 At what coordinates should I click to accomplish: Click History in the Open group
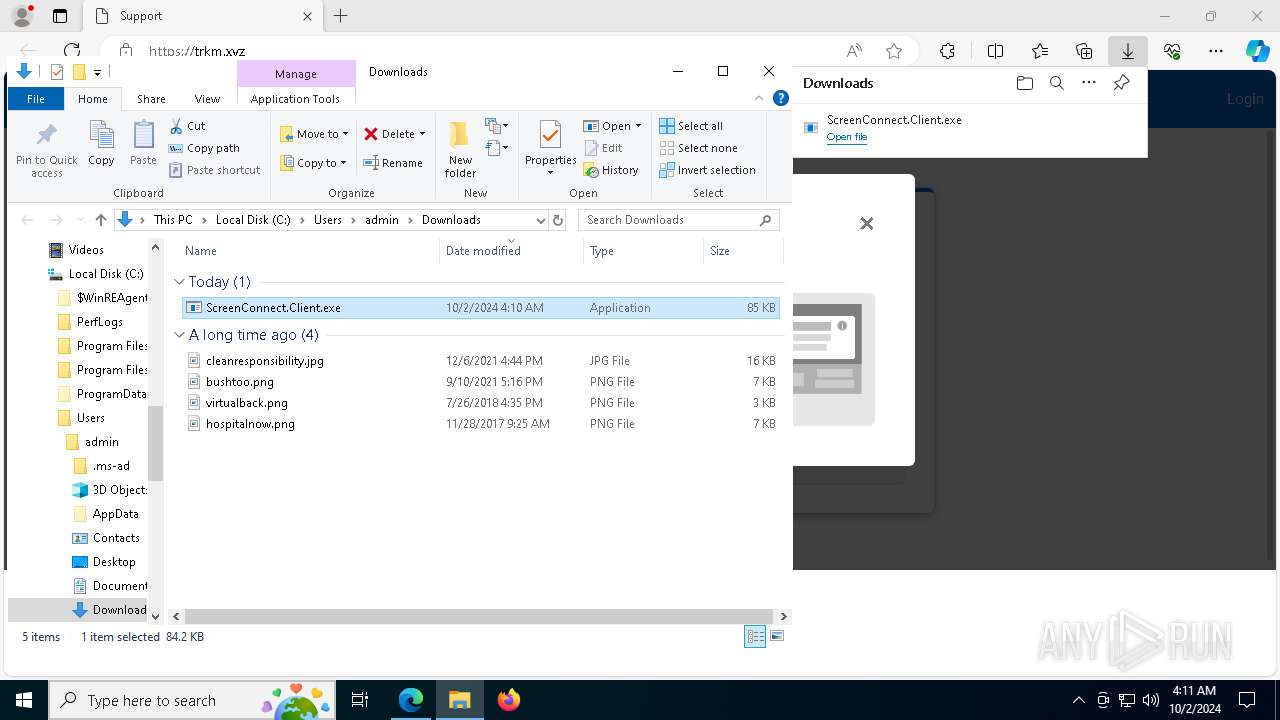click(x=611, y=170)
